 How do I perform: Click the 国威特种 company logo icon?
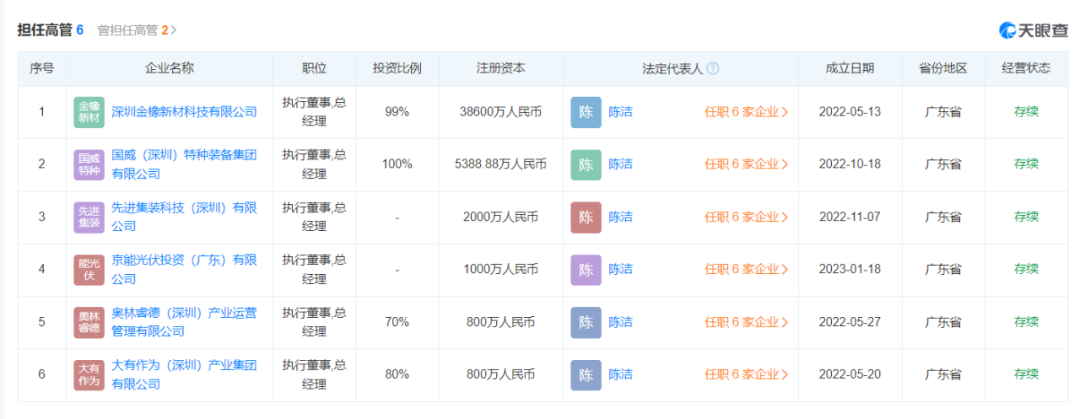coord(89,164)
